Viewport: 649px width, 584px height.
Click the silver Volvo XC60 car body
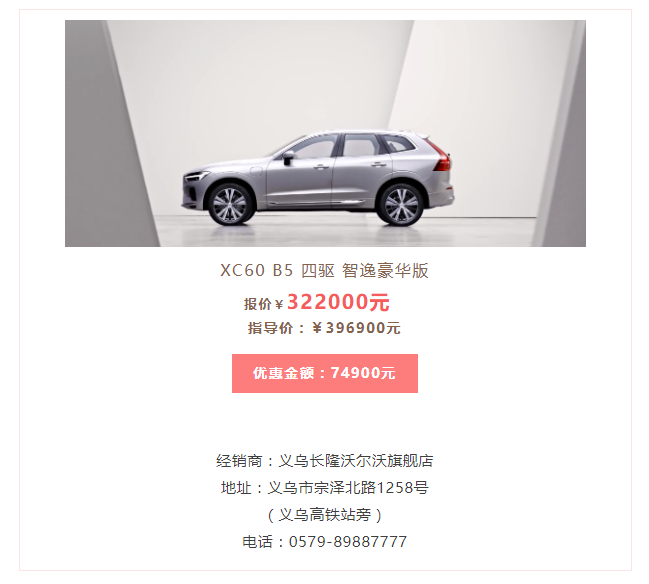coord(318,178)
